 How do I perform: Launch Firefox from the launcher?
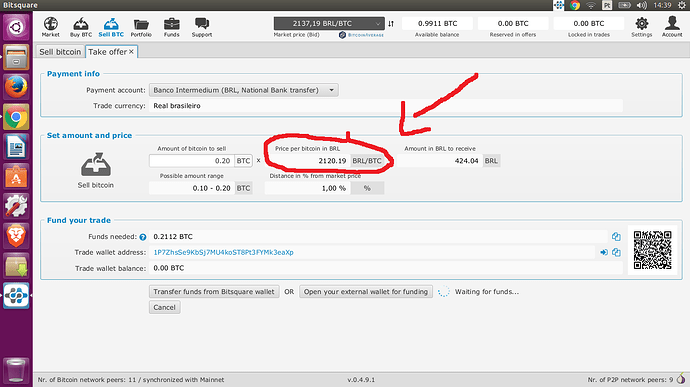coord(16,87)
